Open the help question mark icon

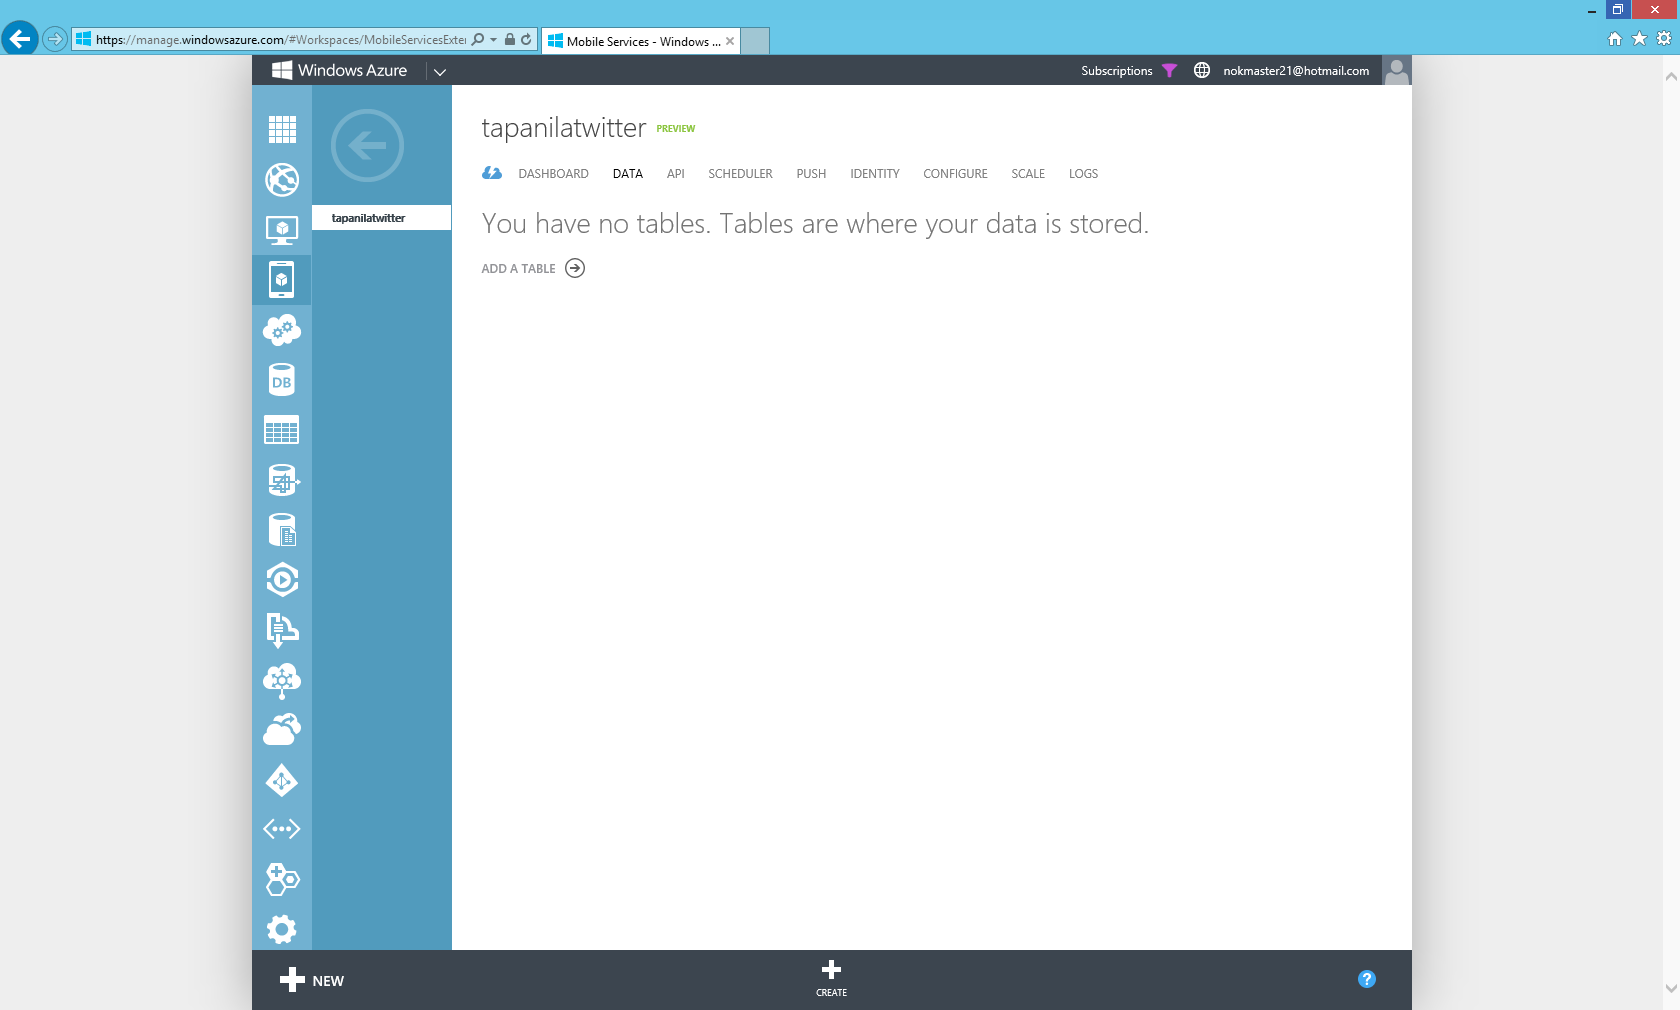pyautogui.click(x=1367, y=979)
